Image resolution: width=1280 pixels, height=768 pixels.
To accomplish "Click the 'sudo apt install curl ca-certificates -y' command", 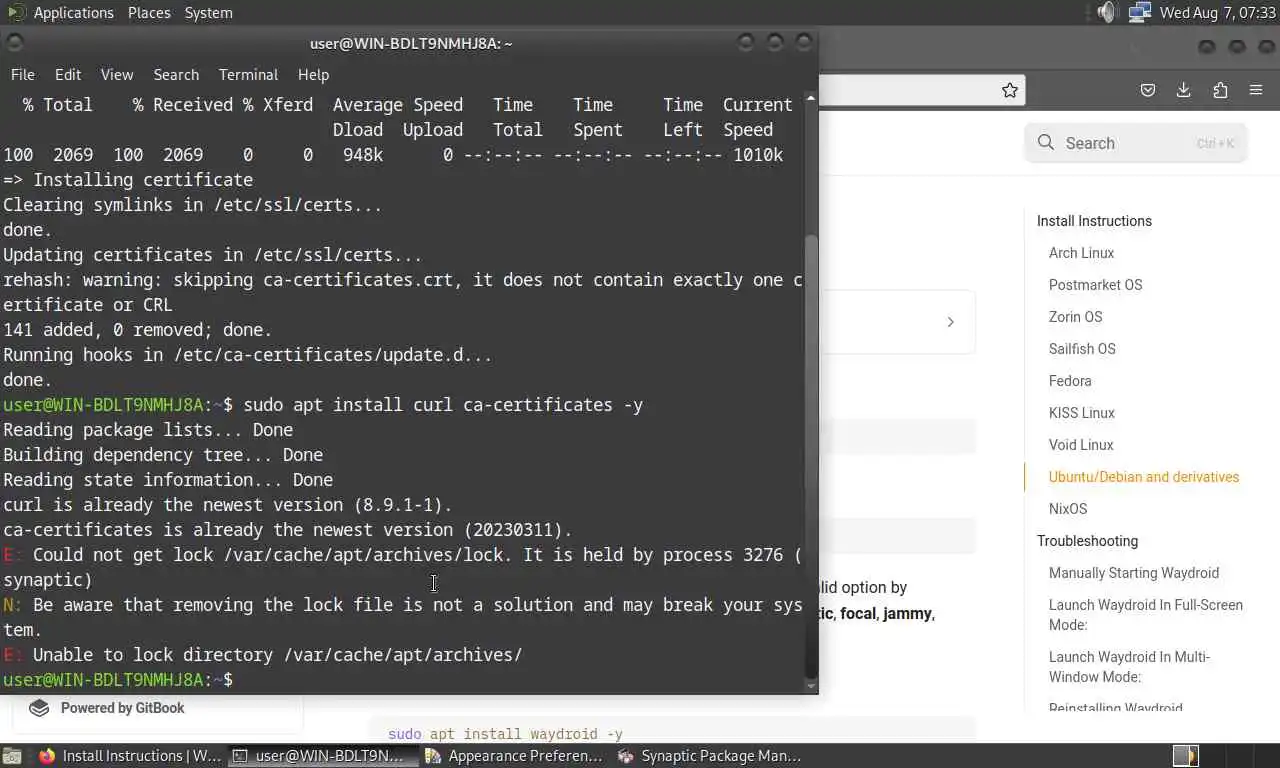I will [x=443, y=405].
